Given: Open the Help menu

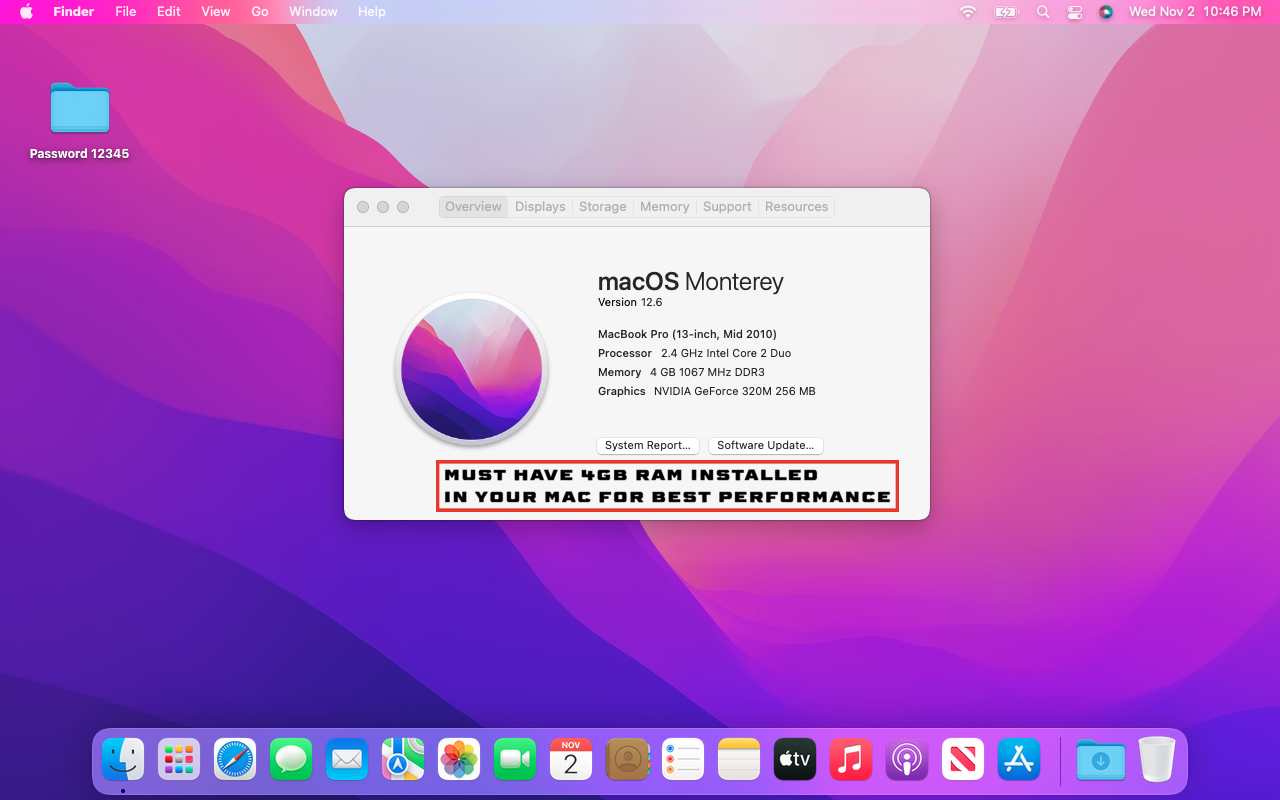Looking at the screenshot, I should point(371,12).
